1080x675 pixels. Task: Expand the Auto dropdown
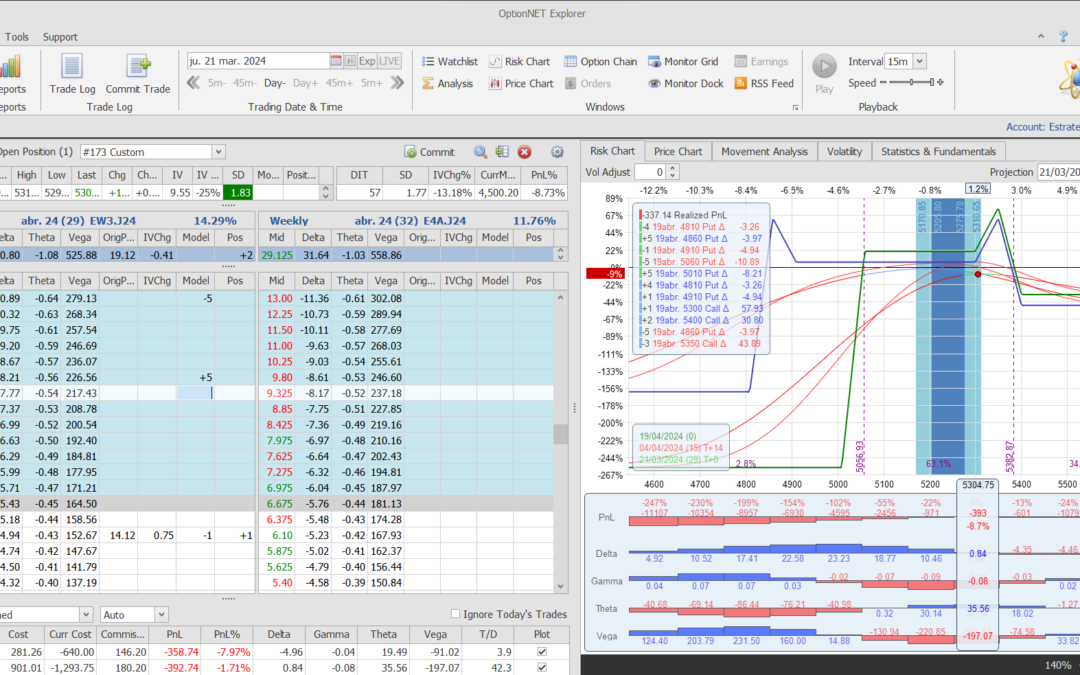point(161,614)
